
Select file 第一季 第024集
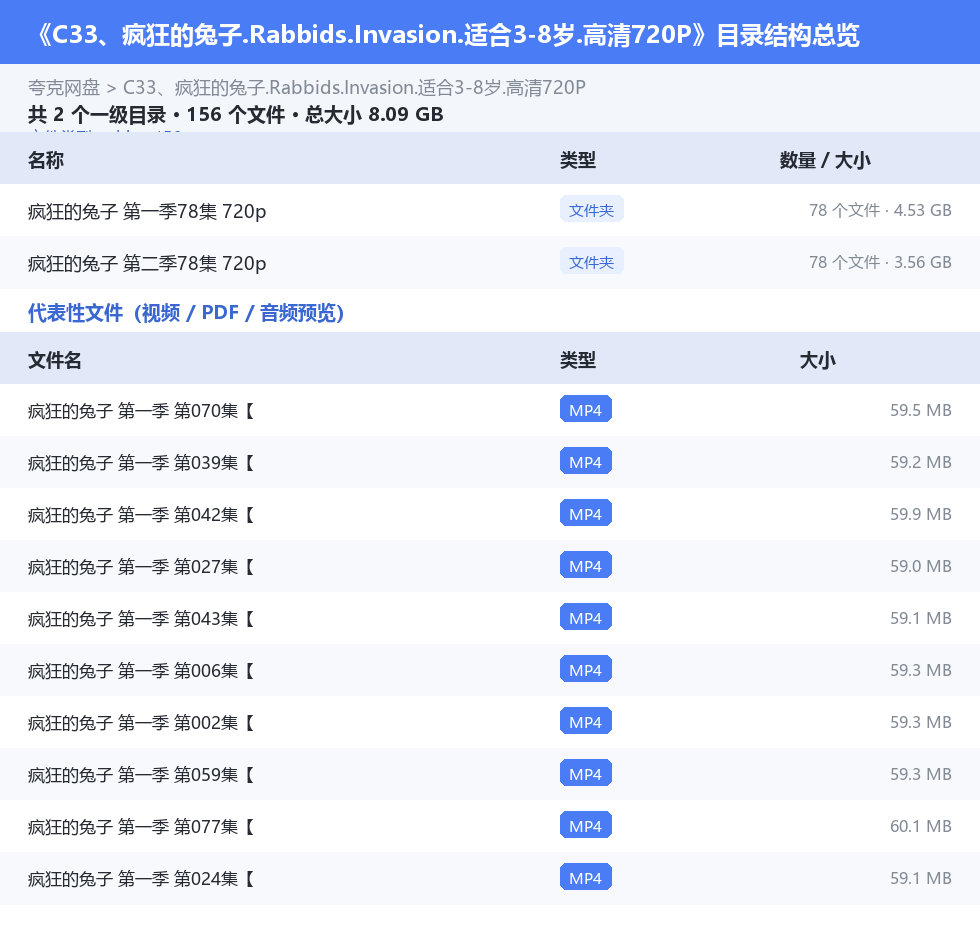click(141, 879)
